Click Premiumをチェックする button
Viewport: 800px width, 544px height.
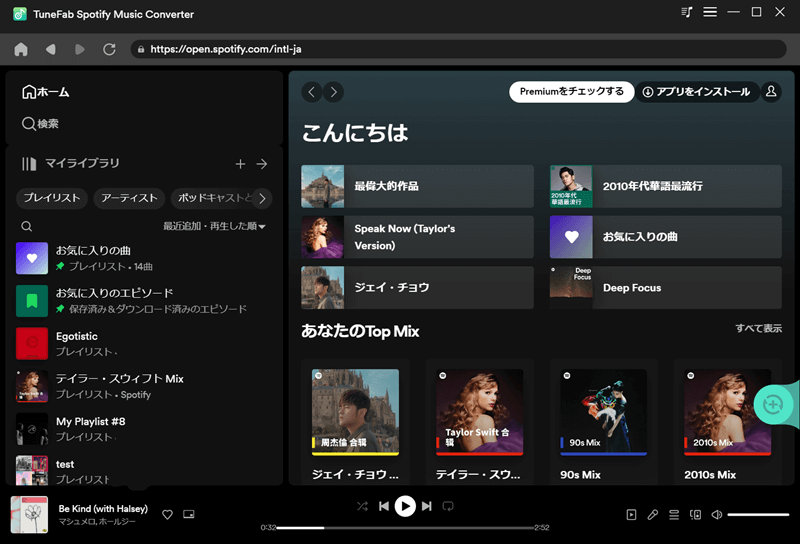[x=571, y=92]
